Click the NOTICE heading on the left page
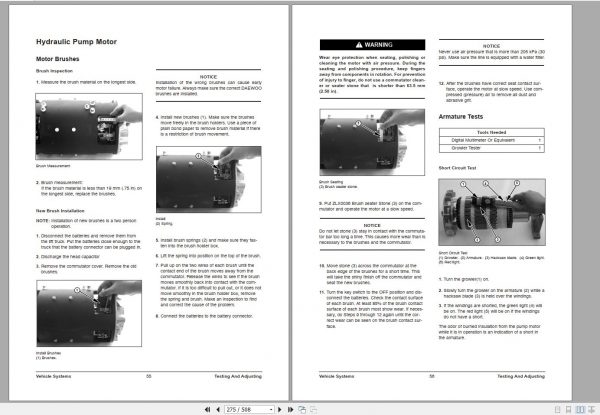Screen dimensions: 600x415 tap(208, 77)
